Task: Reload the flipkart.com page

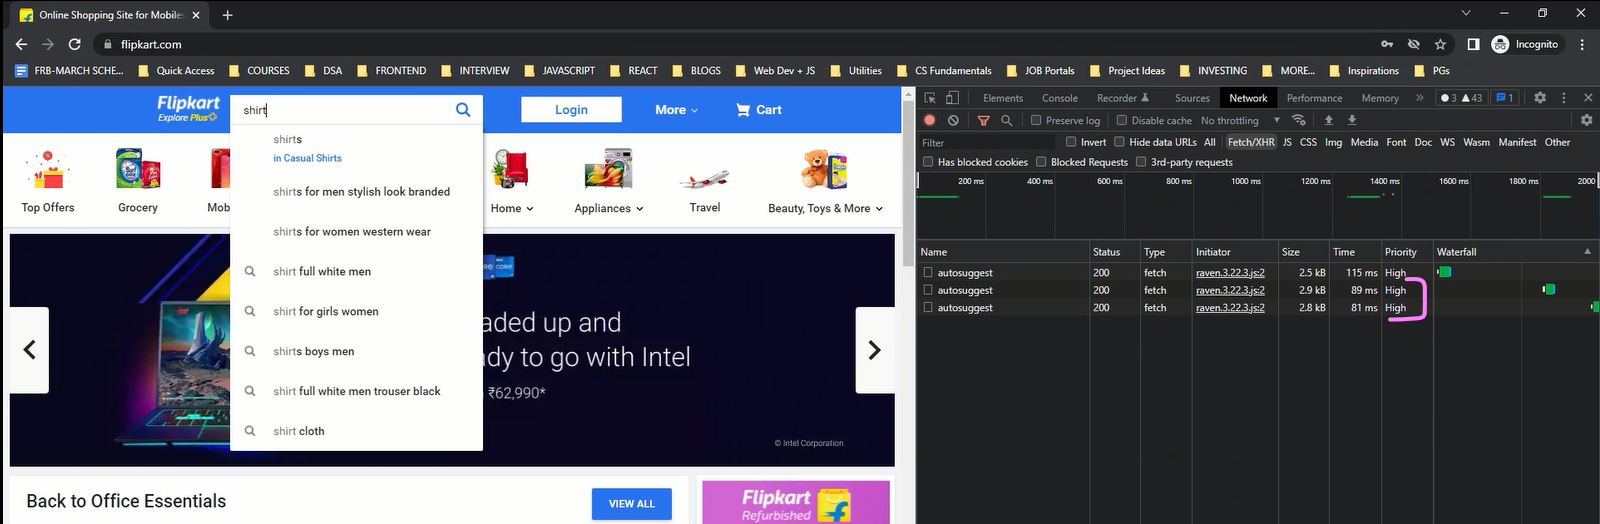Action: point(74,44)
